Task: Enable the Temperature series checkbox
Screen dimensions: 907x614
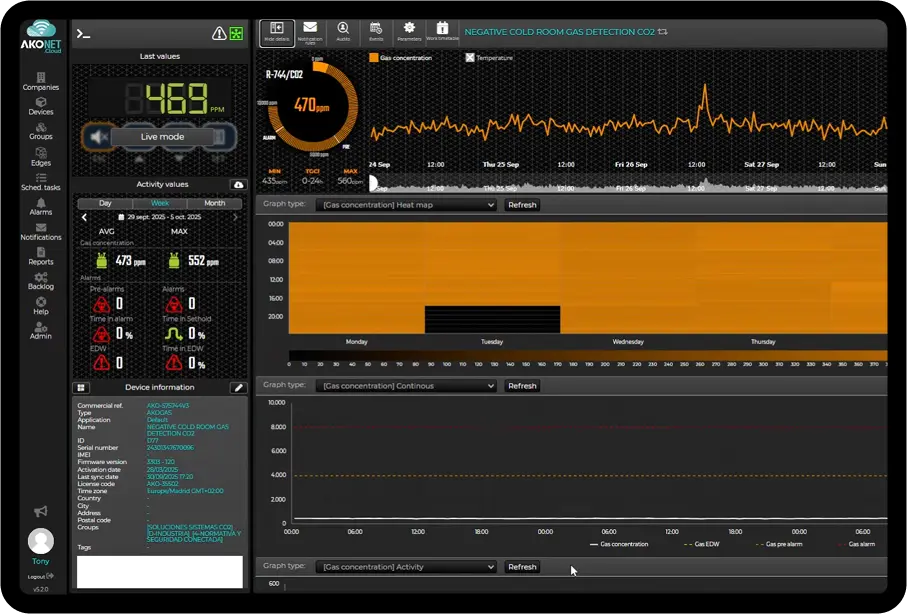Action: click(468, 56)
